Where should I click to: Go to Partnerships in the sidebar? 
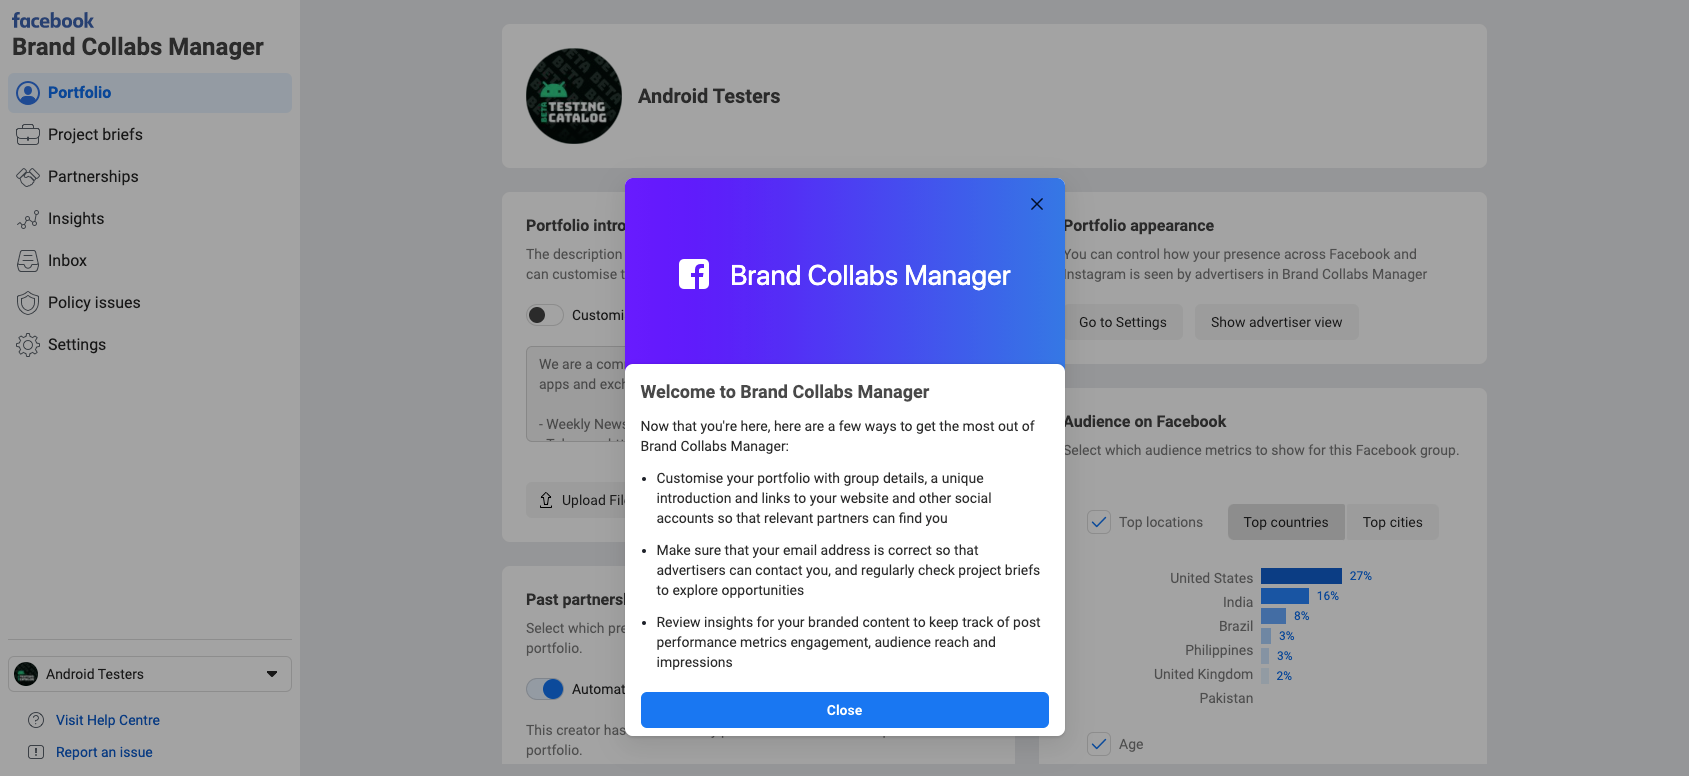(150, 177)
